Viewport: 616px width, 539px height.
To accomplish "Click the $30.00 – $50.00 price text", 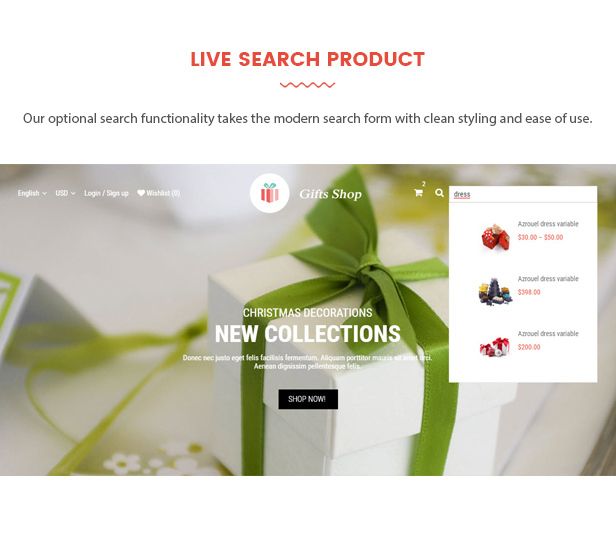I will pyautogui.click(x=540, y=237).
